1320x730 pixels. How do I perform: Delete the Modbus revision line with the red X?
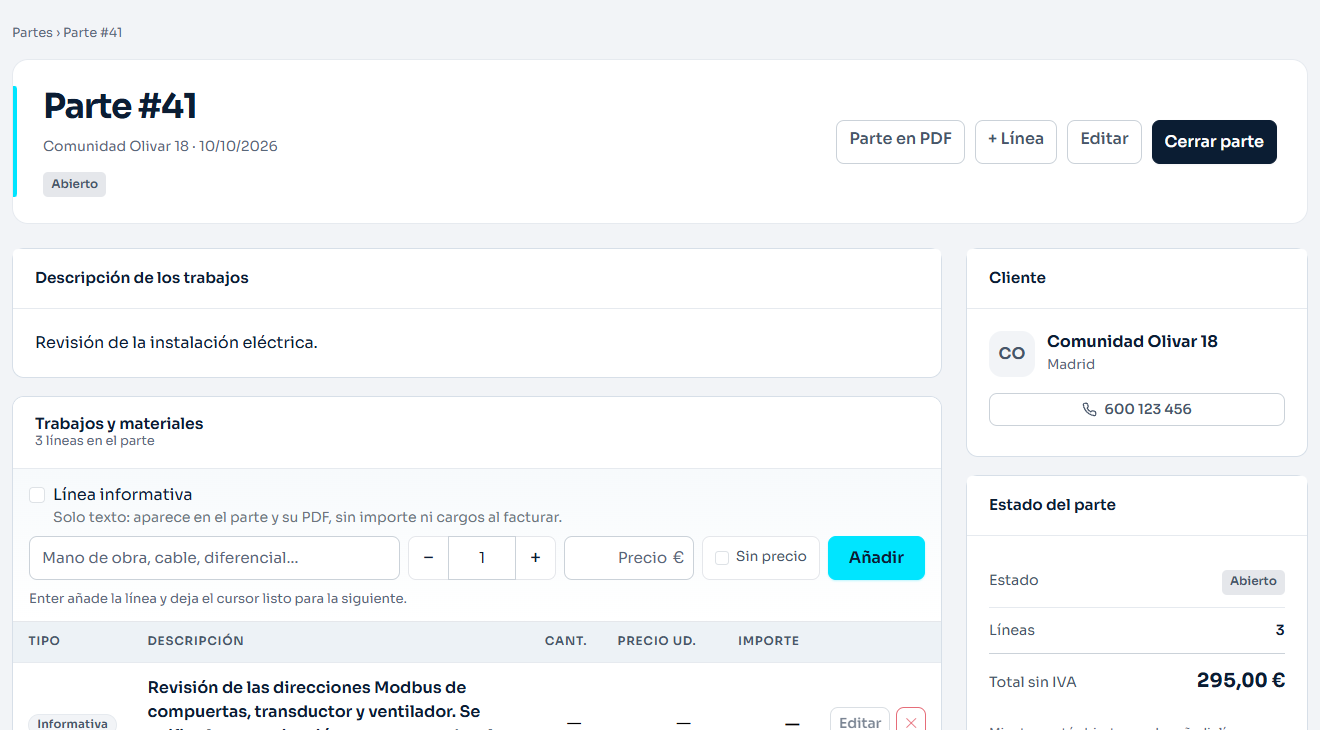coord(910,721)
